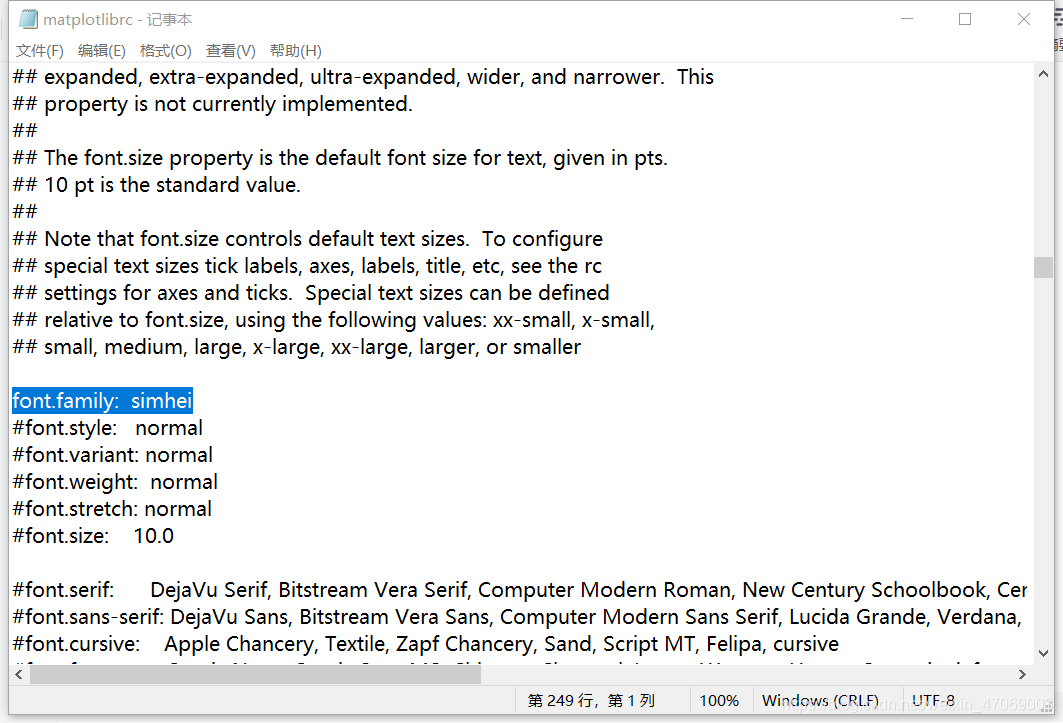Place cursor in the #font.size: 10.0 line

pyautogui.click(x=93, y=536)
